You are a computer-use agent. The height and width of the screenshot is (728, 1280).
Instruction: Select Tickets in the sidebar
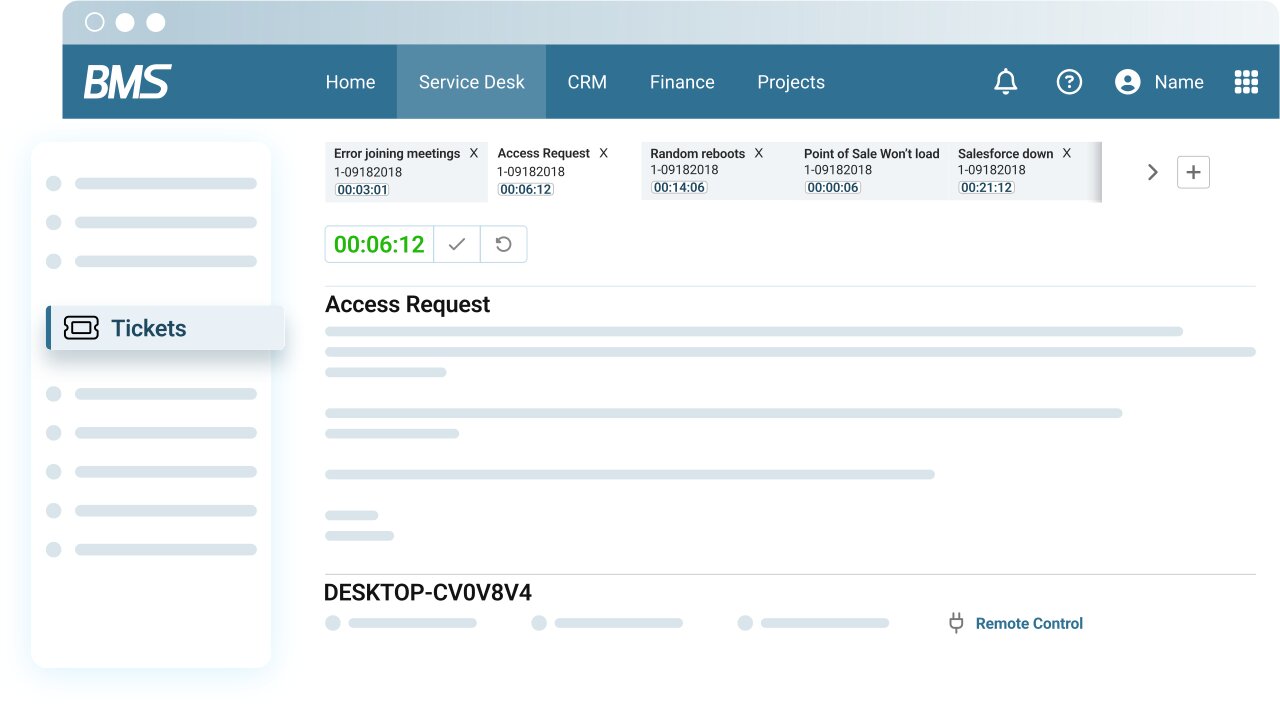coord(166,328)
